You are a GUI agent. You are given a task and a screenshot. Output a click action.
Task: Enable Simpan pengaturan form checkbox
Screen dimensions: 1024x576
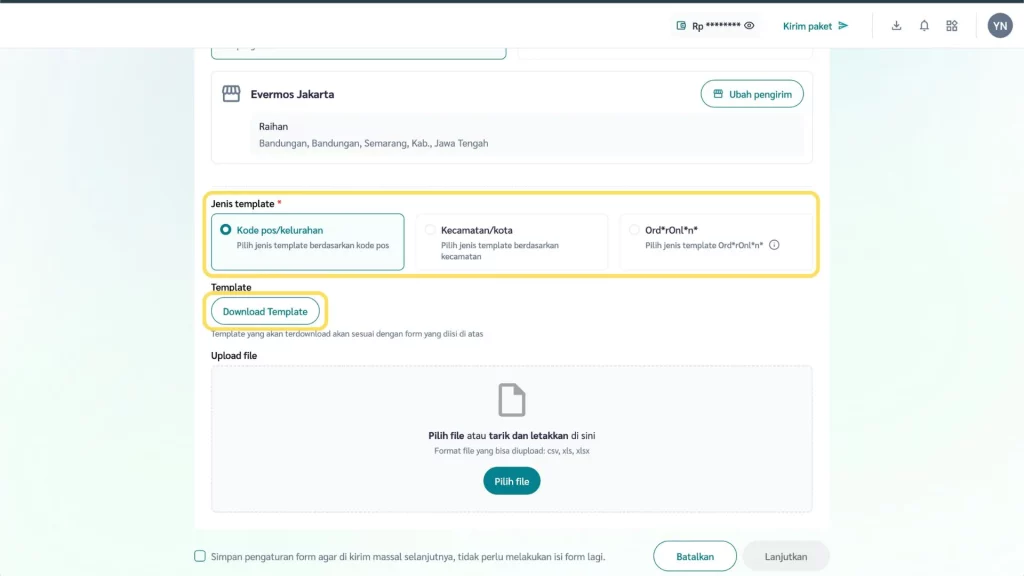[x=200, y=556]
